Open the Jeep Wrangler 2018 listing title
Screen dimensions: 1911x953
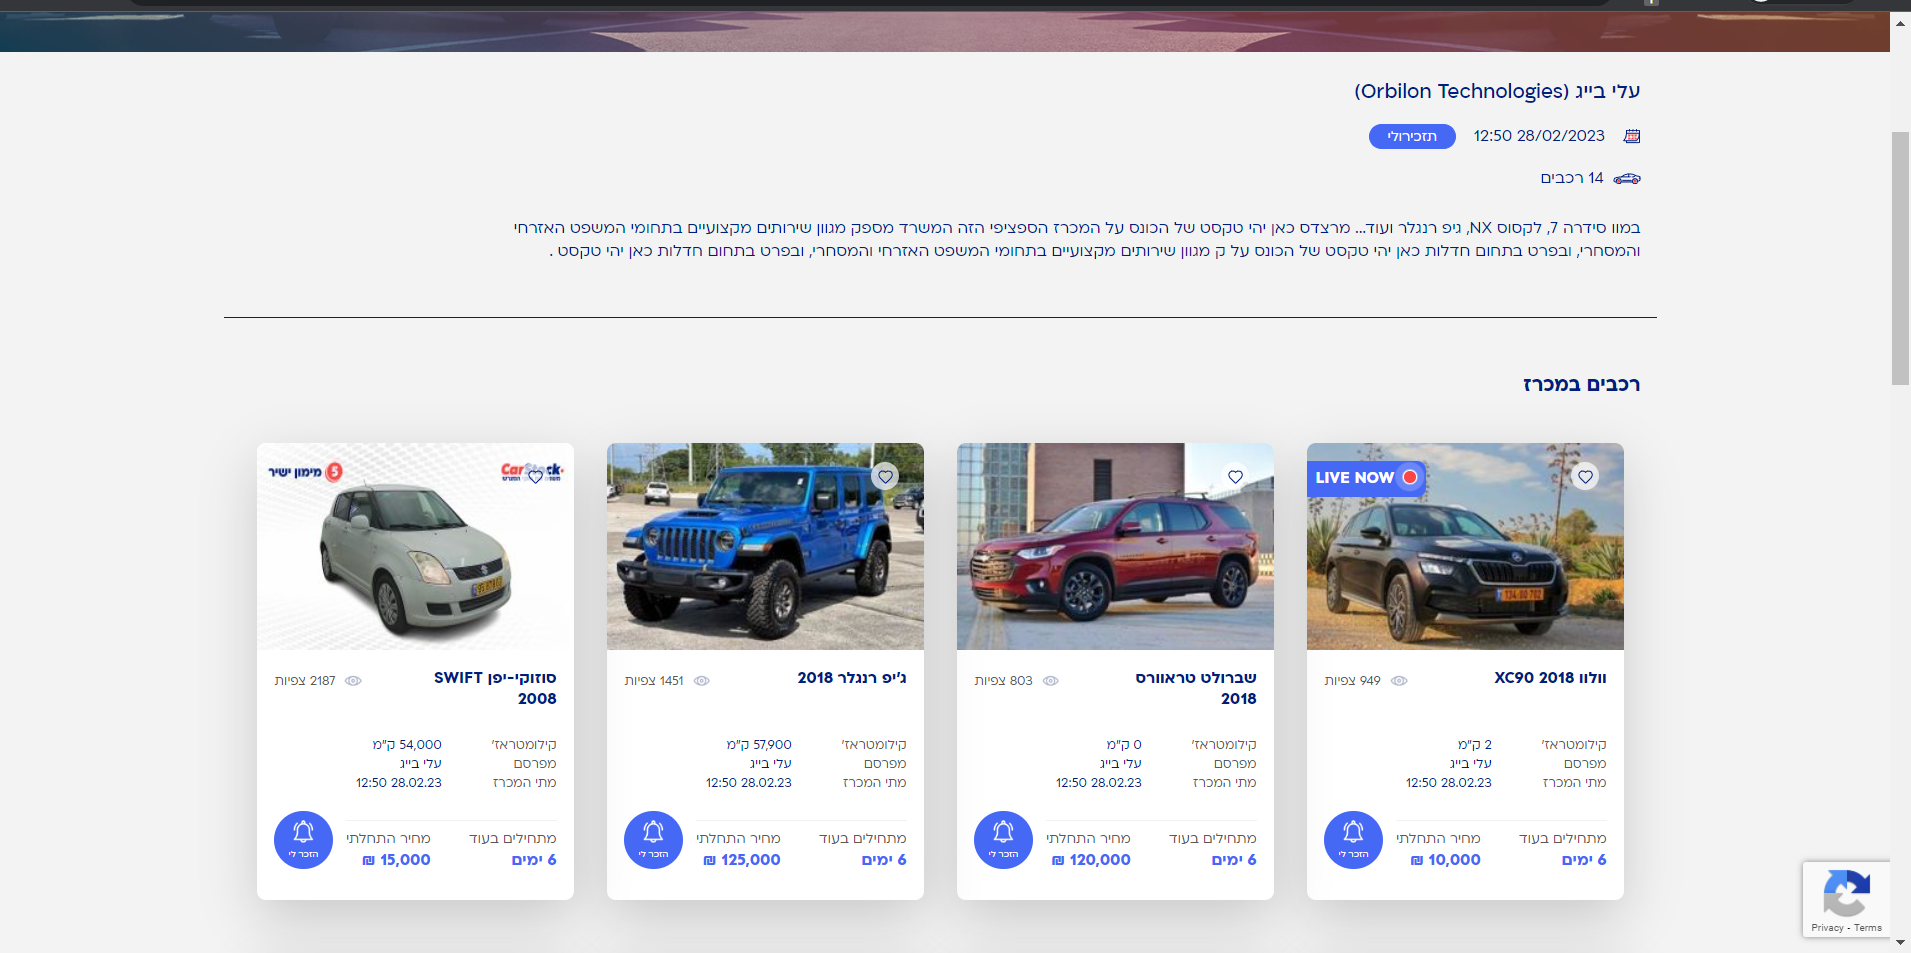pyautogui.click(x=852, y=678)
